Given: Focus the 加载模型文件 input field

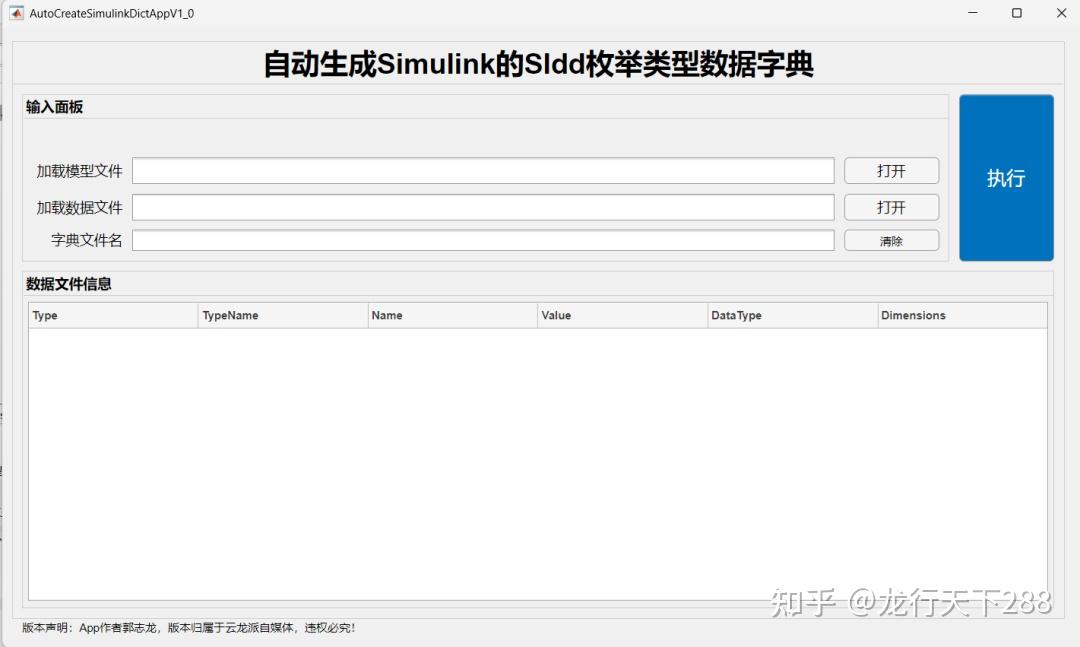Looking at the screenshot, I should [x=483, y=171].
